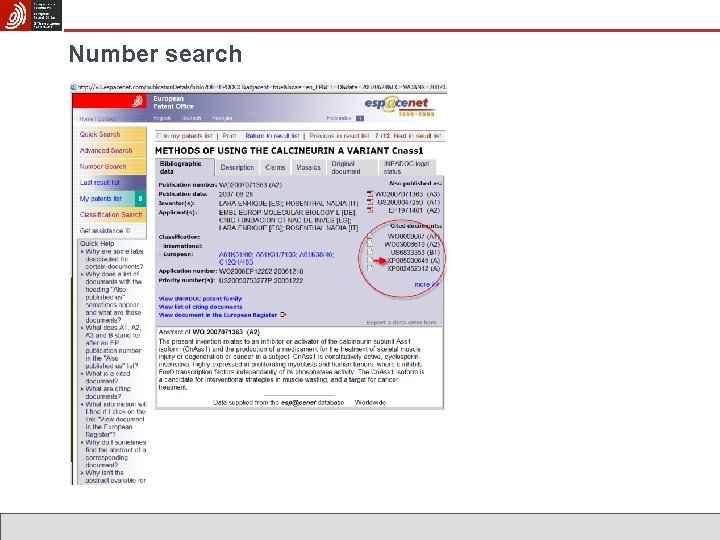Open PDF icon beside EP1971401 (A2)
The width and height of the screenshot is (720, 540).
pyautogui.click(x=370, y=210)
